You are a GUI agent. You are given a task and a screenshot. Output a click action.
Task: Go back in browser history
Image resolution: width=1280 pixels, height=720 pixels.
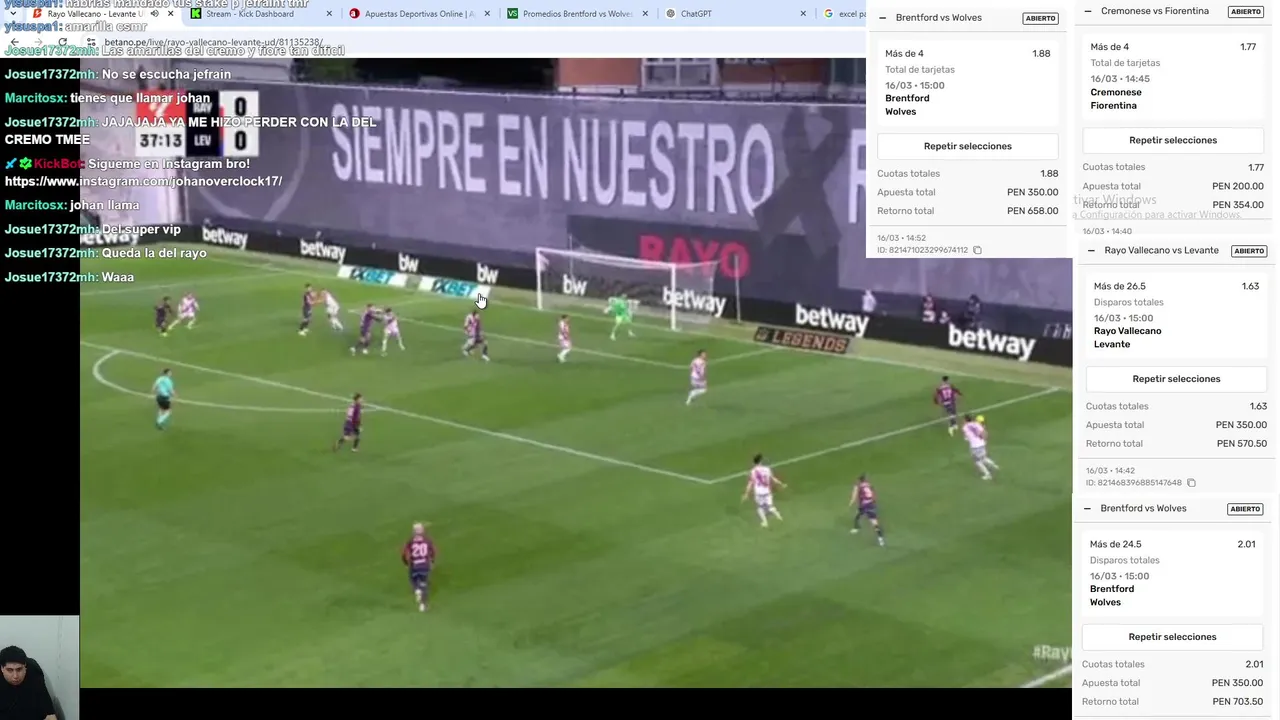14,43
